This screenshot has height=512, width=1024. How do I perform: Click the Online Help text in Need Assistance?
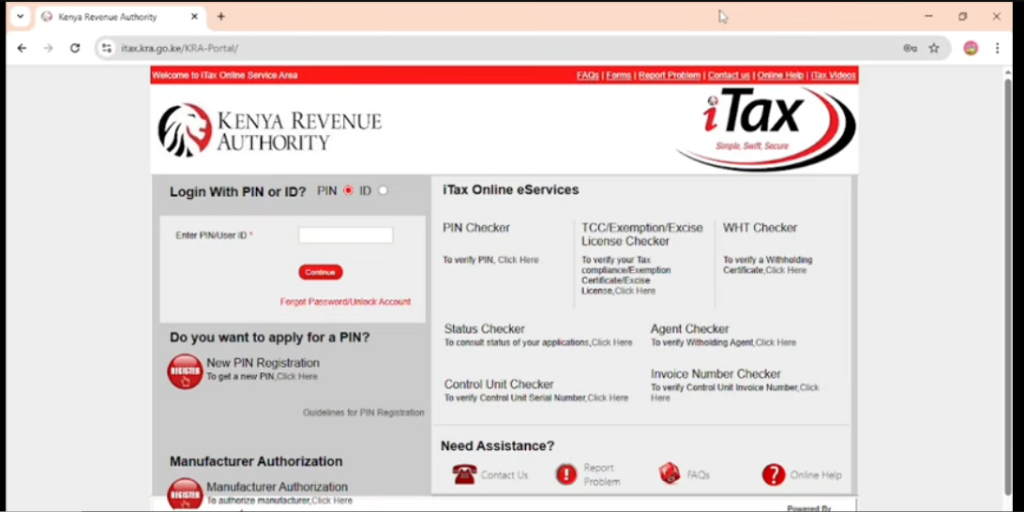click(x=816, y=475)
